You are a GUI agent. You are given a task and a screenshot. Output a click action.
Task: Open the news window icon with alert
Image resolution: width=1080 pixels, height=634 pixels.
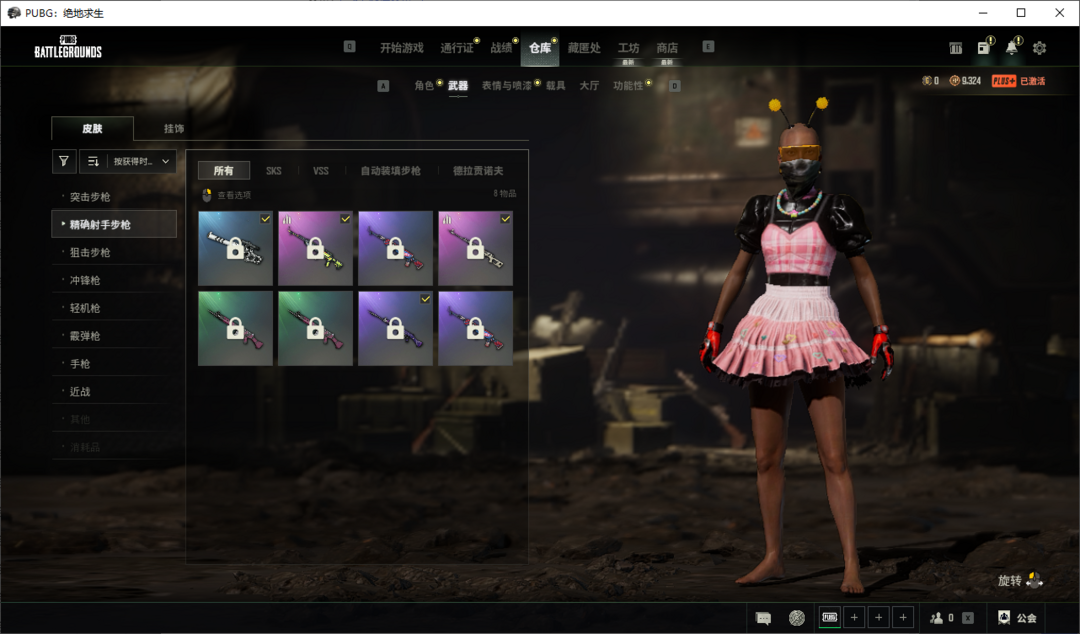pyautogui.click(x=984, y=47)
